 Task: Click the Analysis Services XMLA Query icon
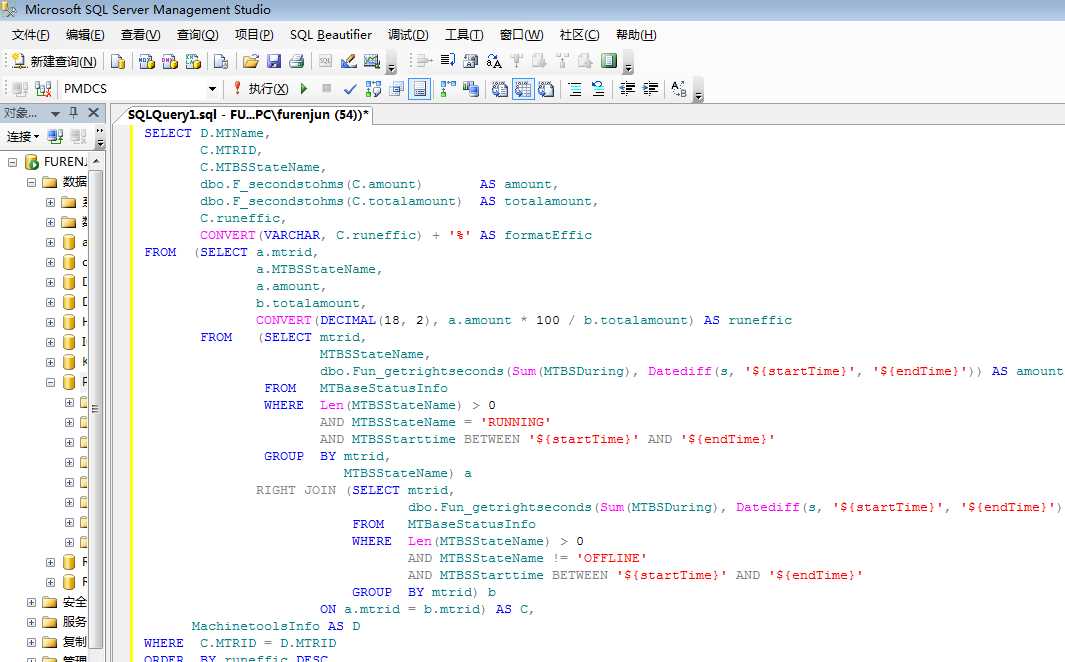(194, 62)
